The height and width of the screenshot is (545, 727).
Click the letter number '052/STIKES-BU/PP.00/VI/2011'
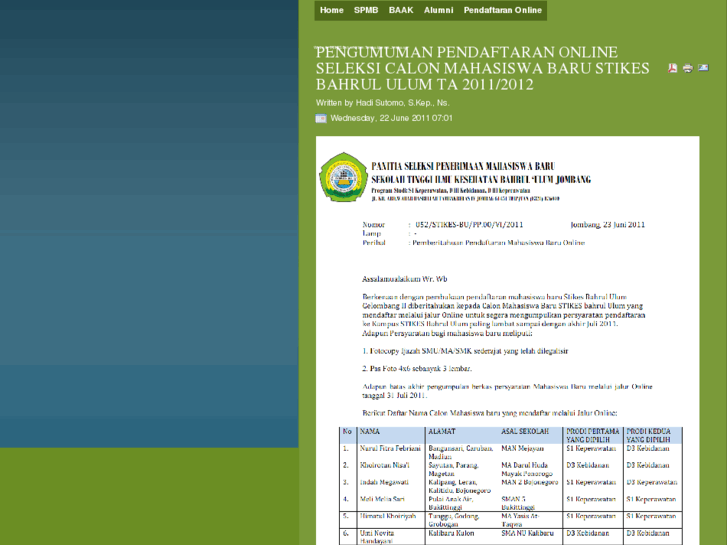coord(469,224)
